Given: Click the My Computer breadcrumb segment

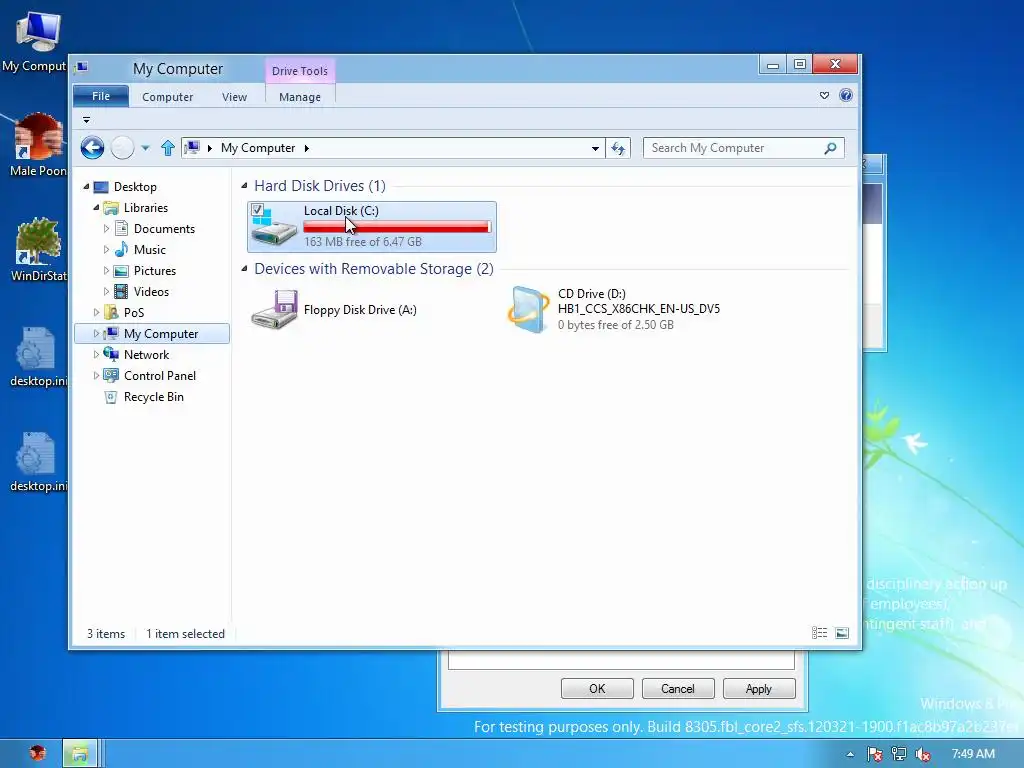Looking at the screenshot, I should (258, 148).
